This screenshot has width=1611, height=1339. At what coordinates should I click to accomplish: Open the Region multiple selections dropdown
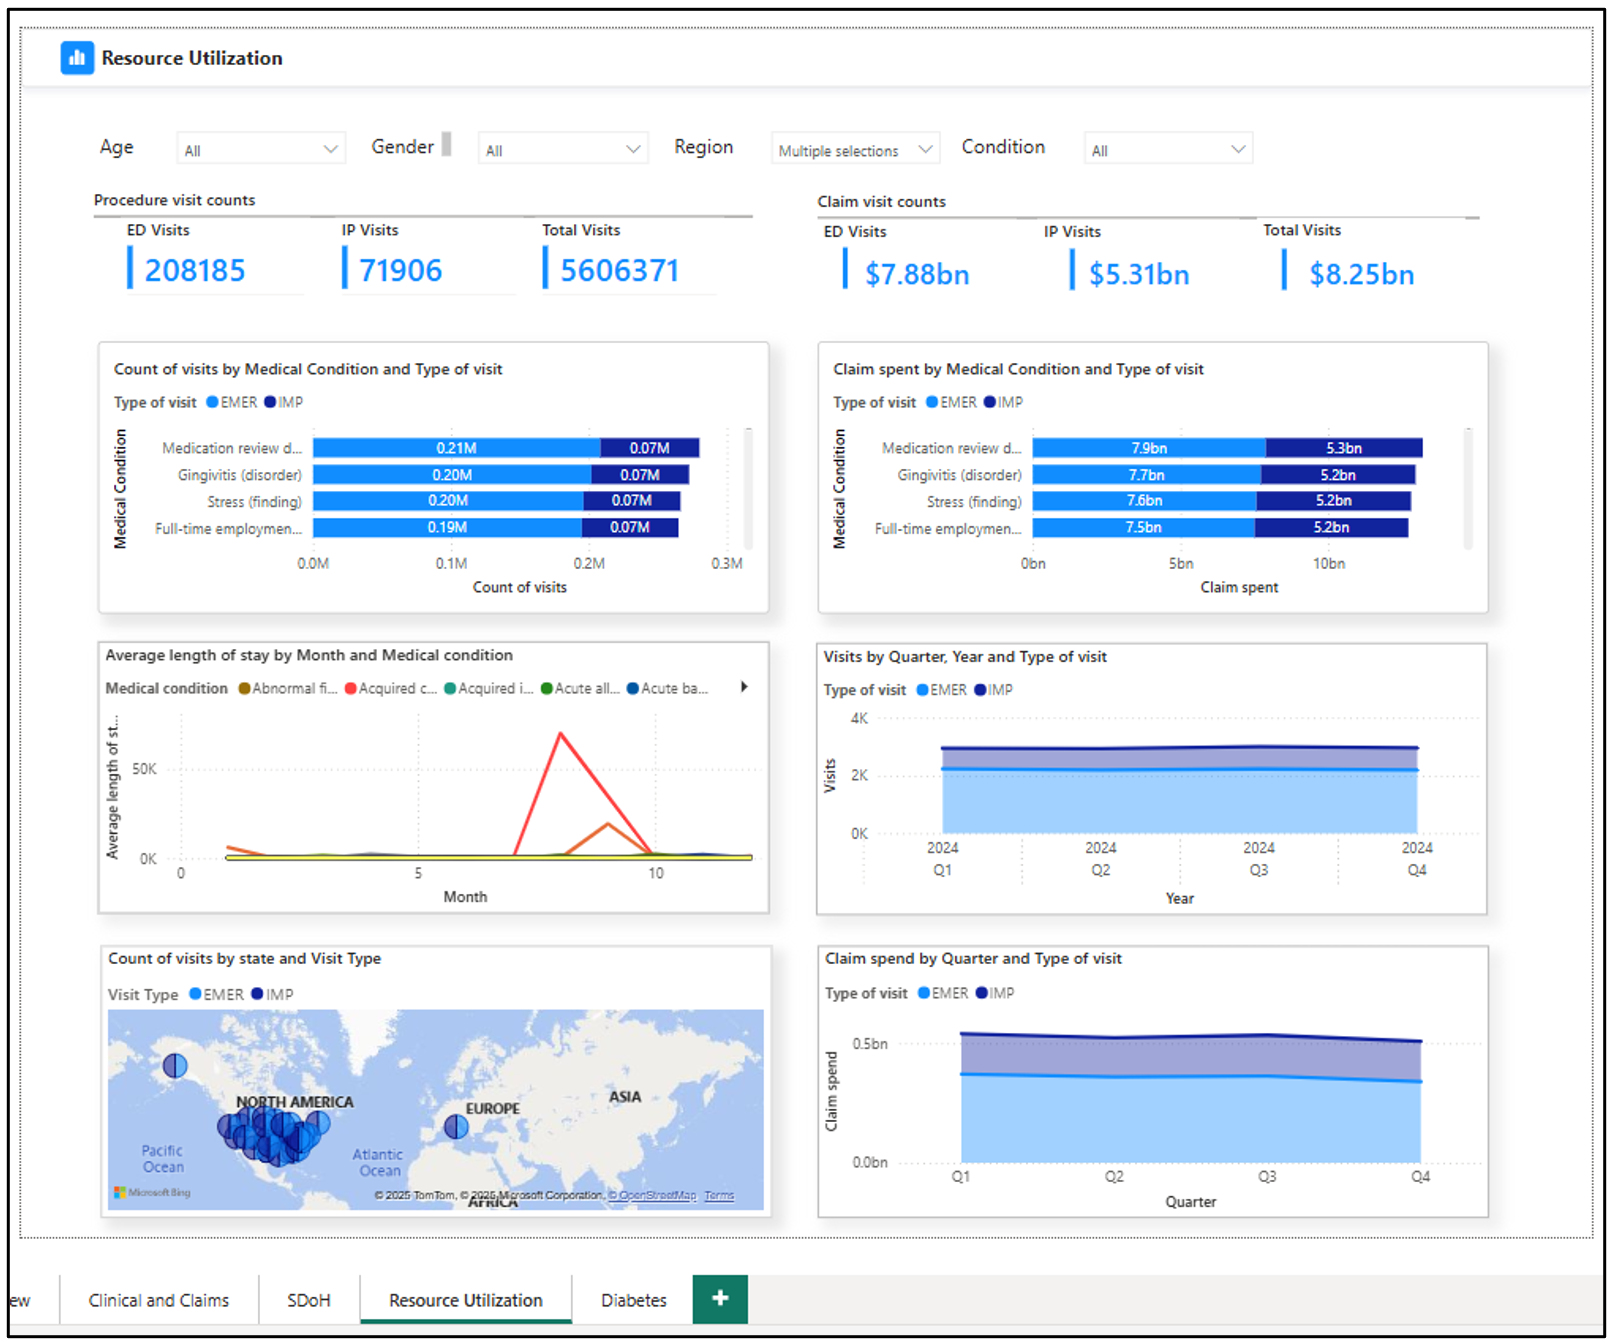click(x=855, y=150)
